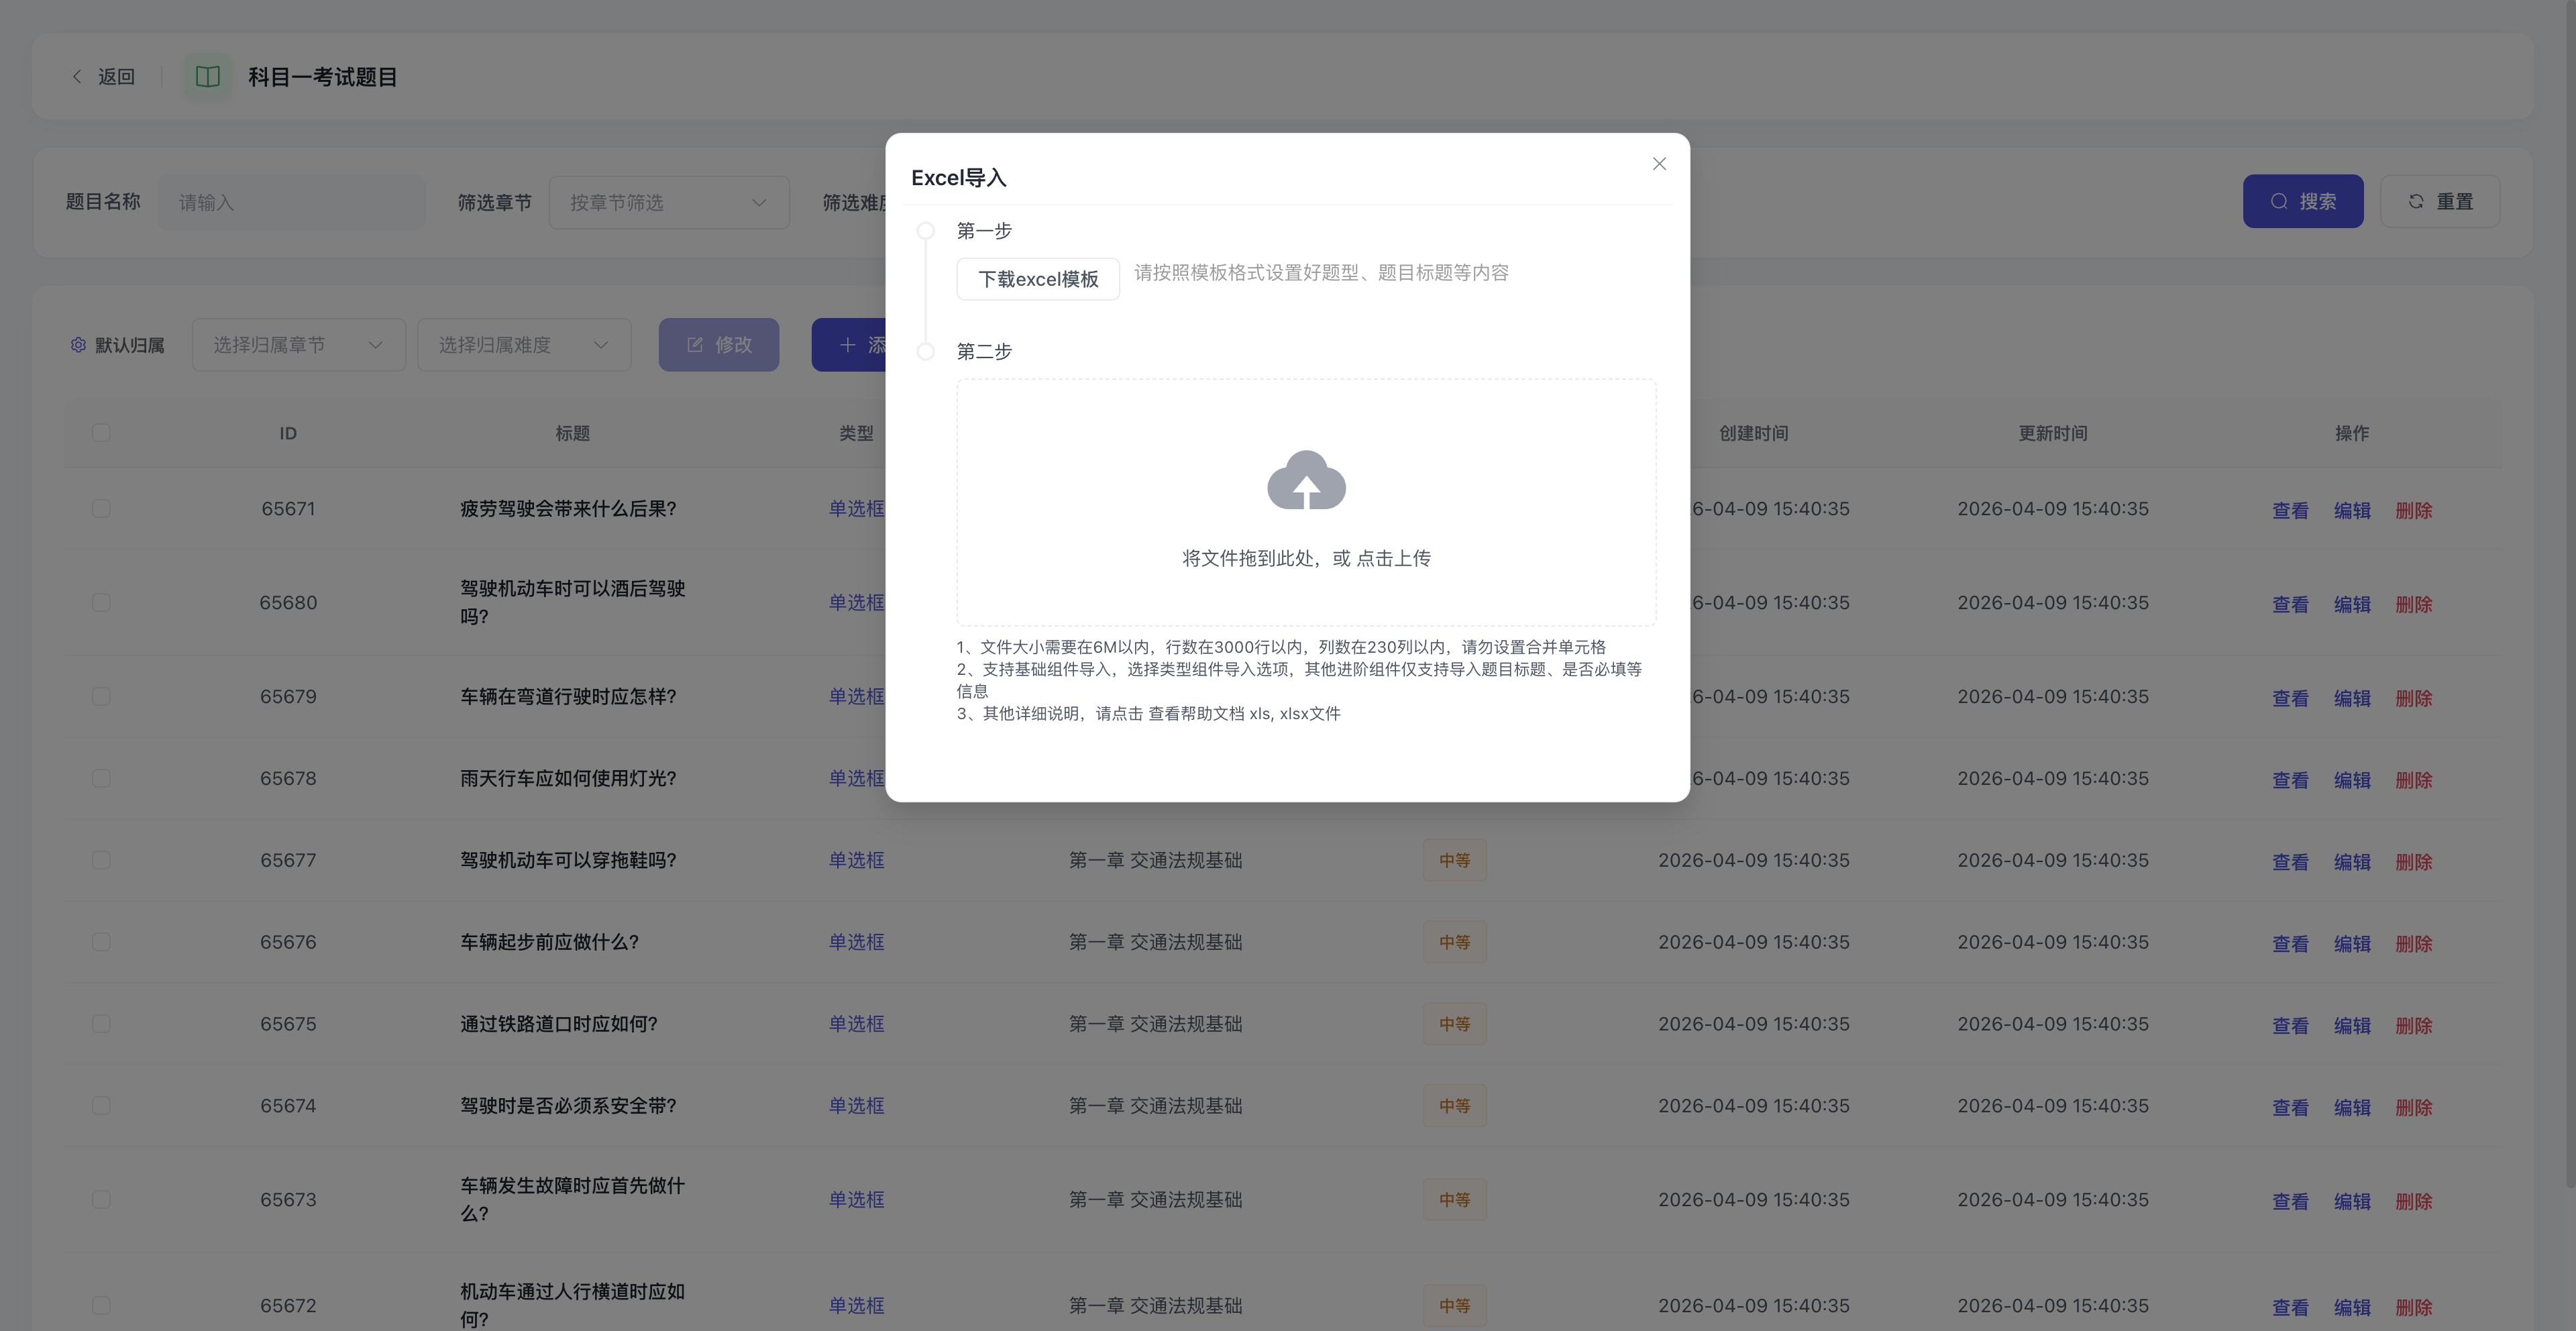Click the cloud upload icon
Screen dimensions: 2576x1331
(x=1306, y=480)
